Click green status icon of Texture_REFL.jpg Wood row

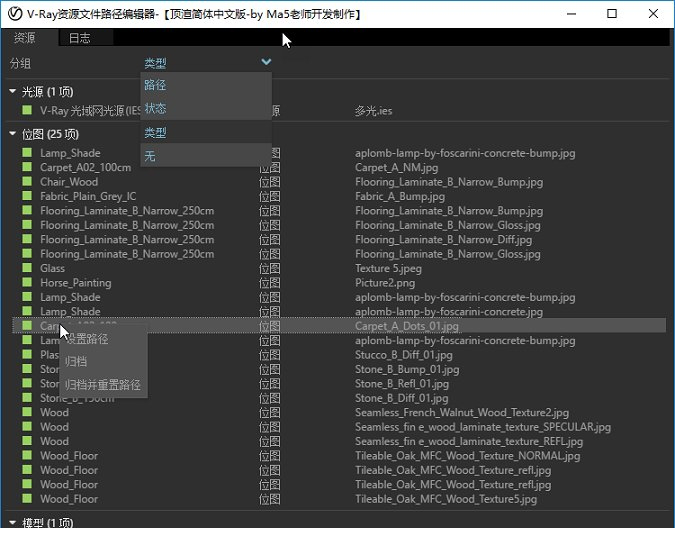pos(27,441)
